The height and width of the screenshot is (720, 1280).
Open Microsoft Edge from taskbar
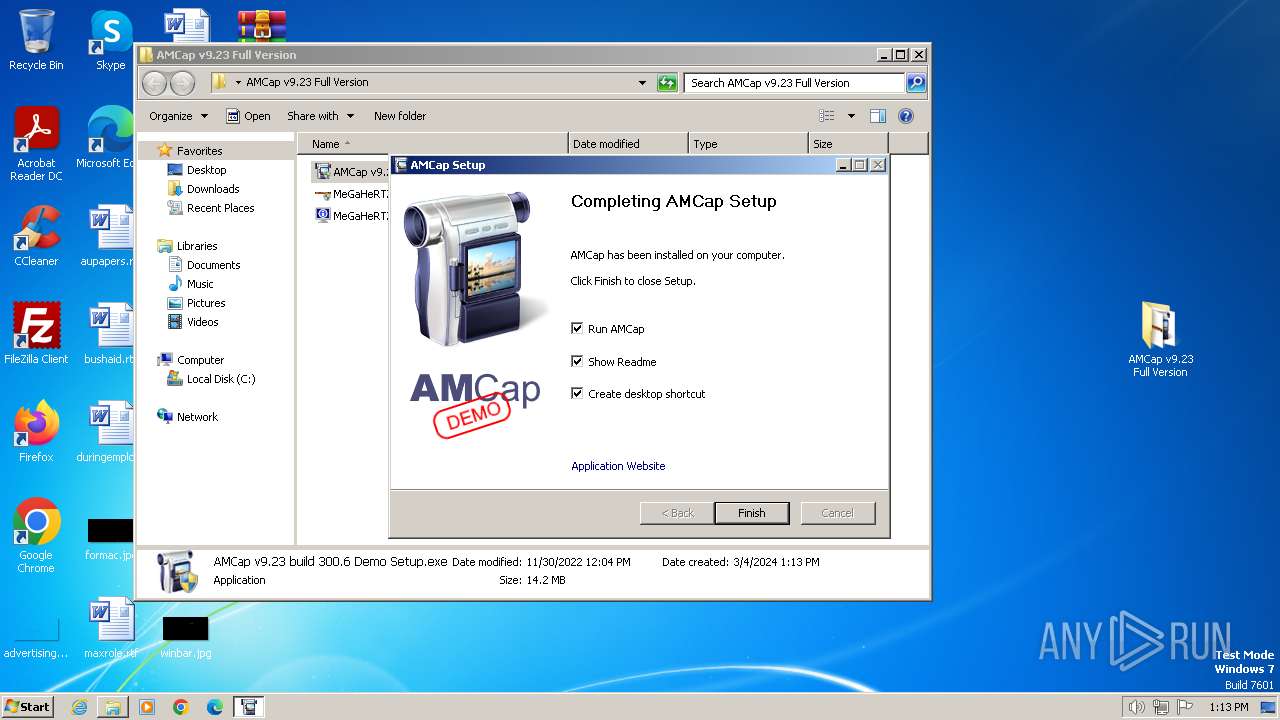pos(215,707)
